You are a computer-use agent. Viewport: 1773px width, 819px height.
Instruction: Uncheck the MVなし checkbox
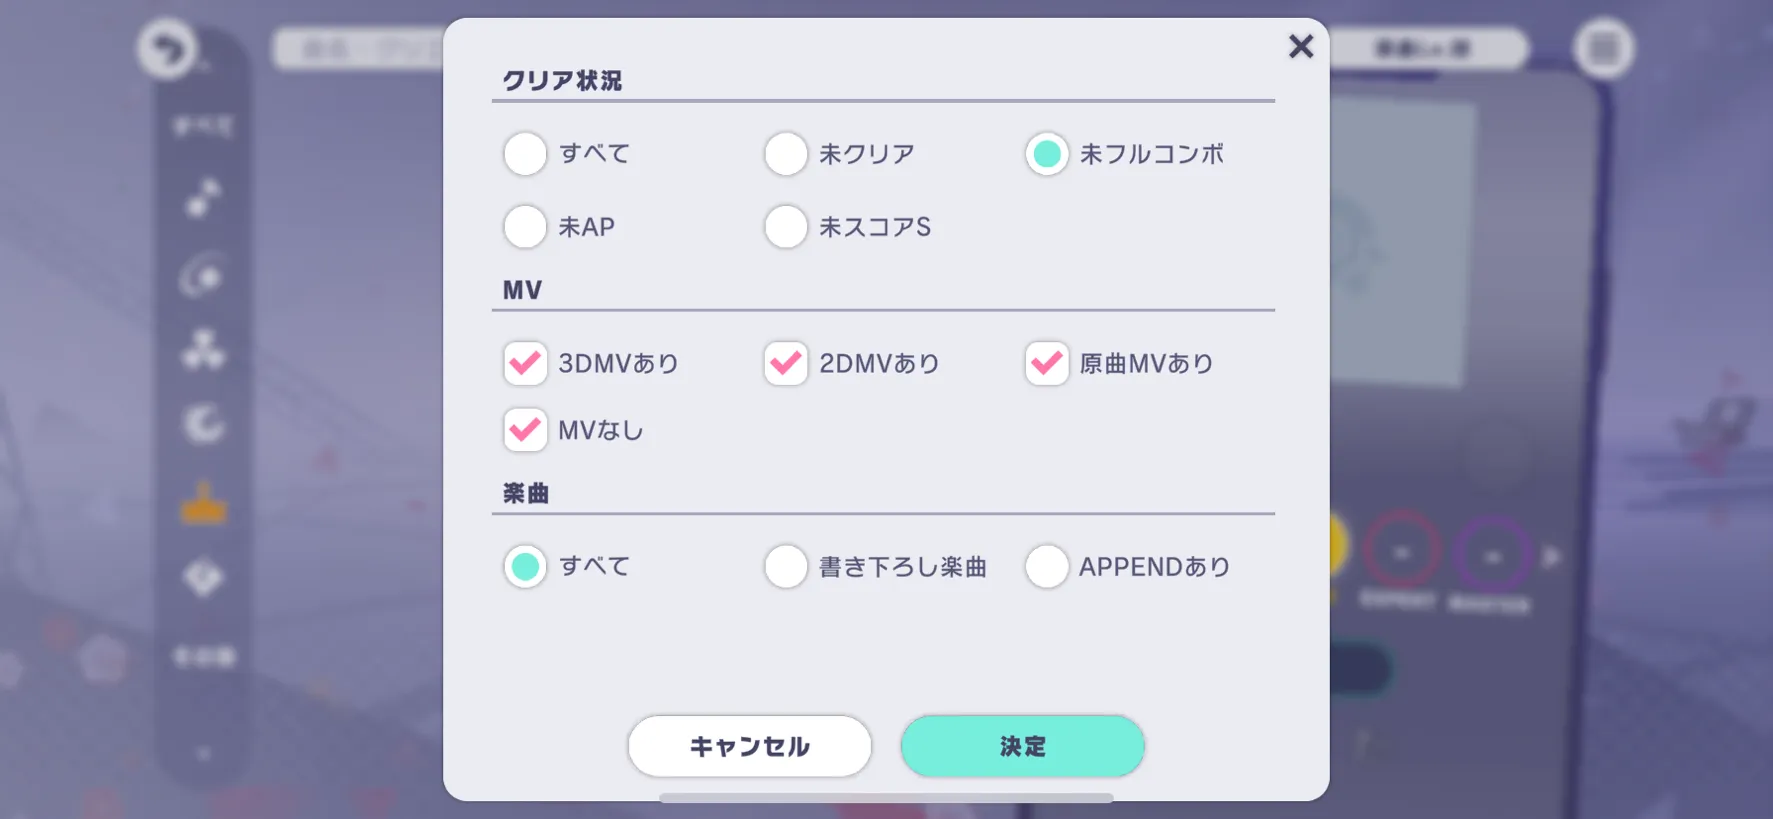pos(525,430)
